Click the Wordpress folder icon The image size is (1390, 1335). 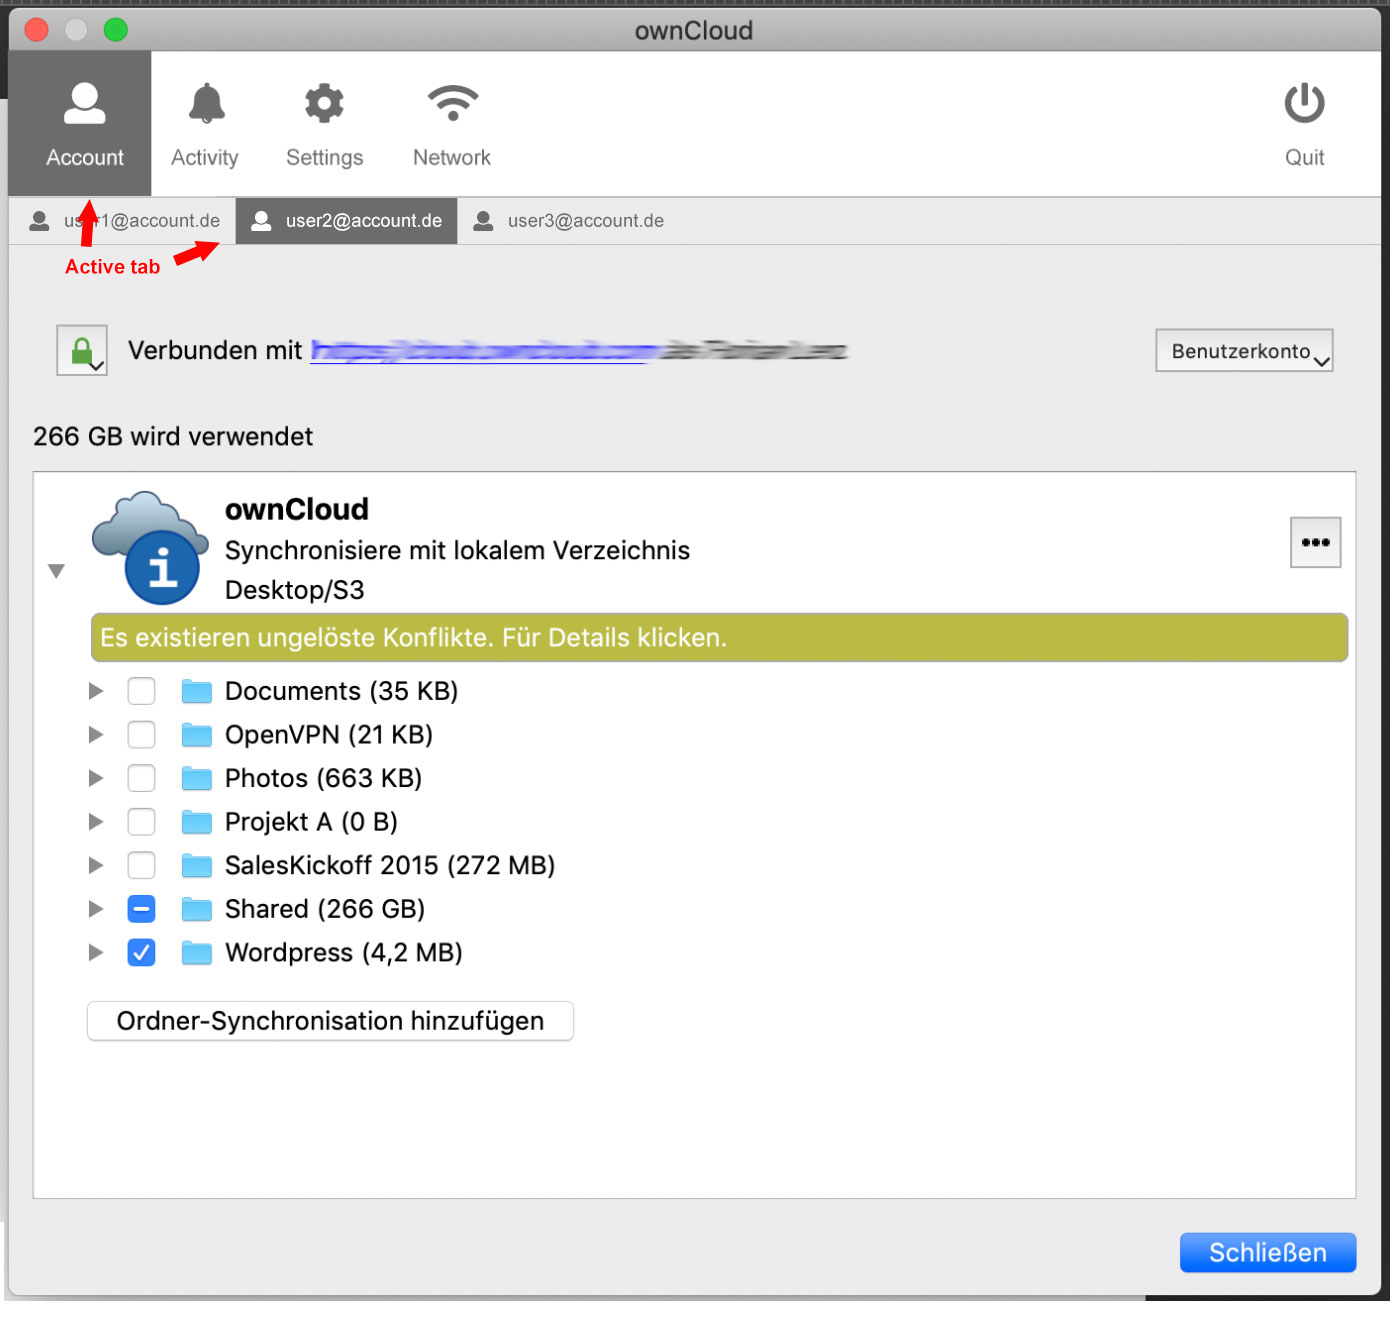[197, 952]
